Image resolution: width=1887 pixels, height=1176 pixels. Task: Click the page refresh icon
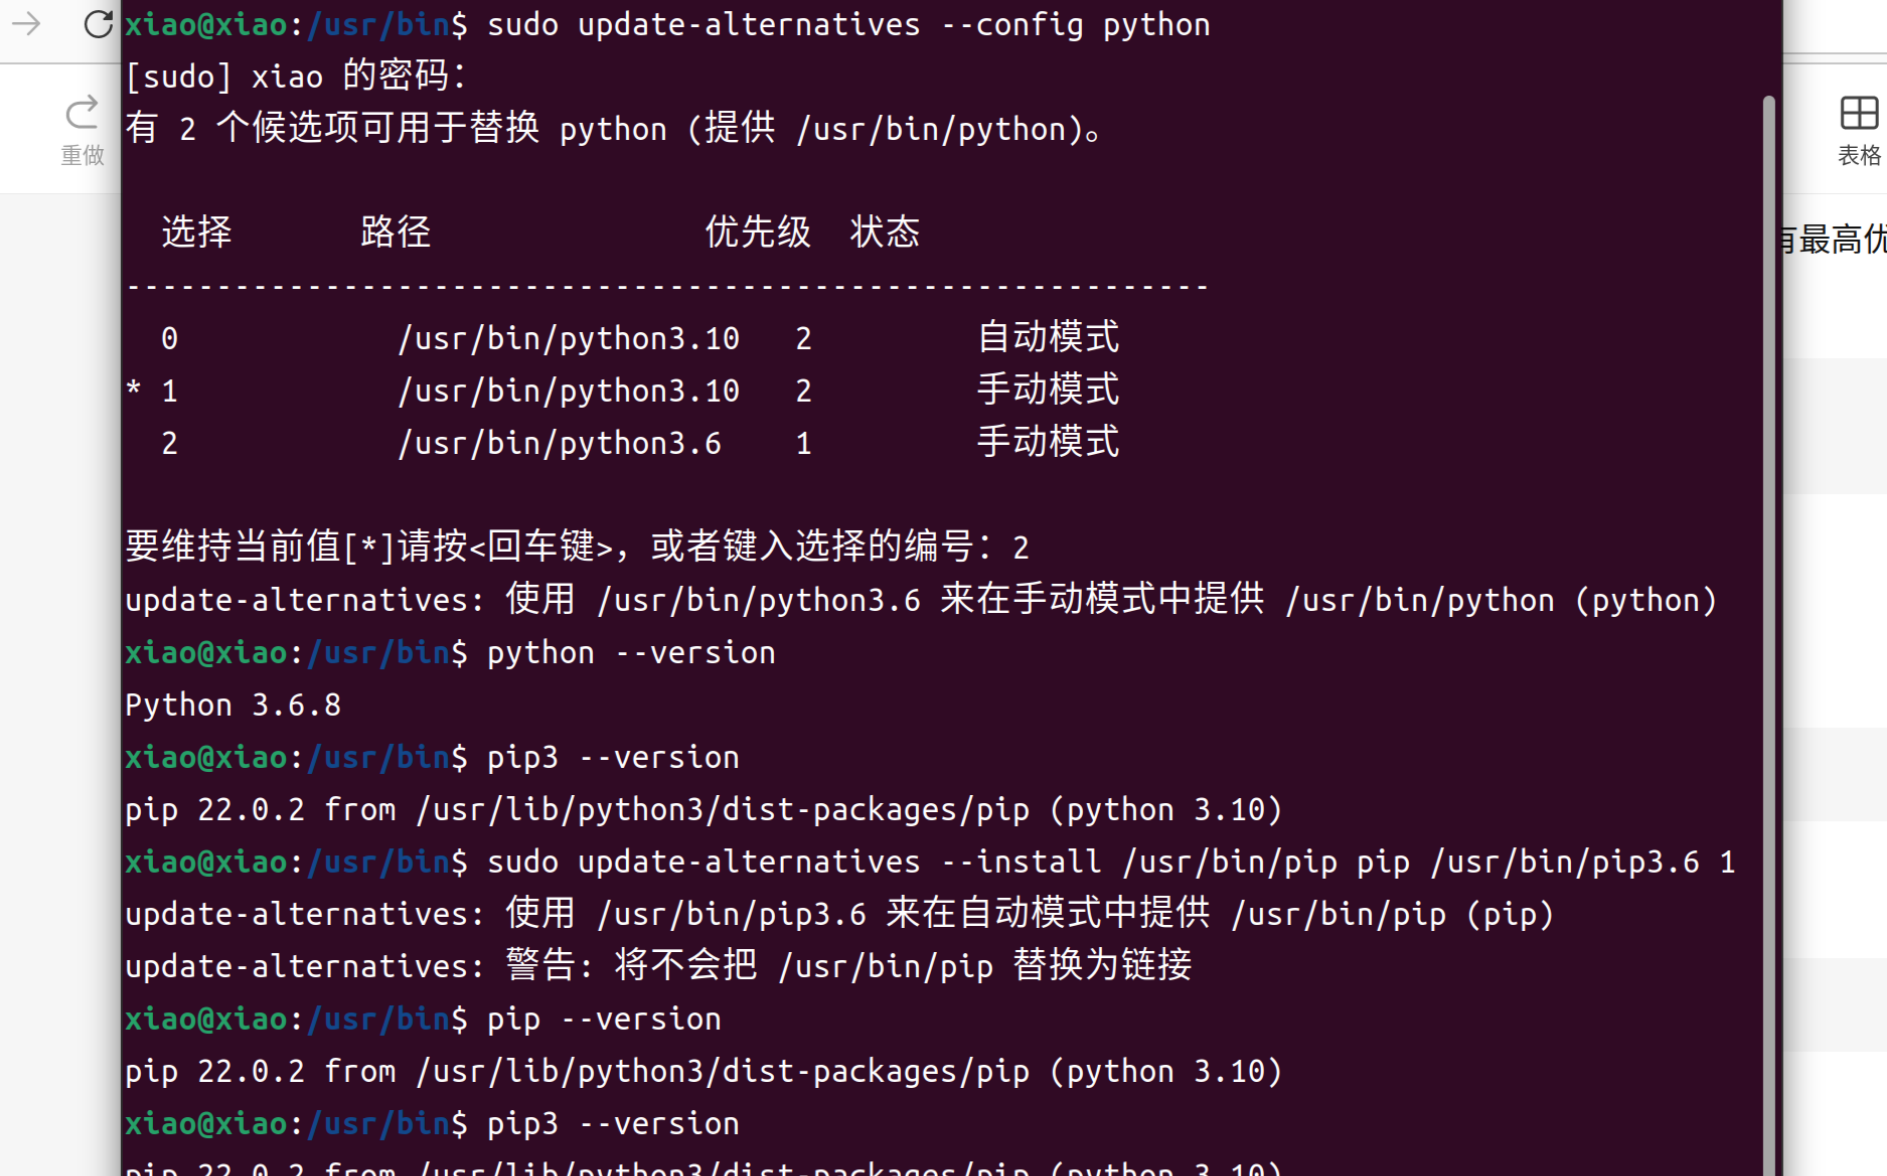point(97,24)
